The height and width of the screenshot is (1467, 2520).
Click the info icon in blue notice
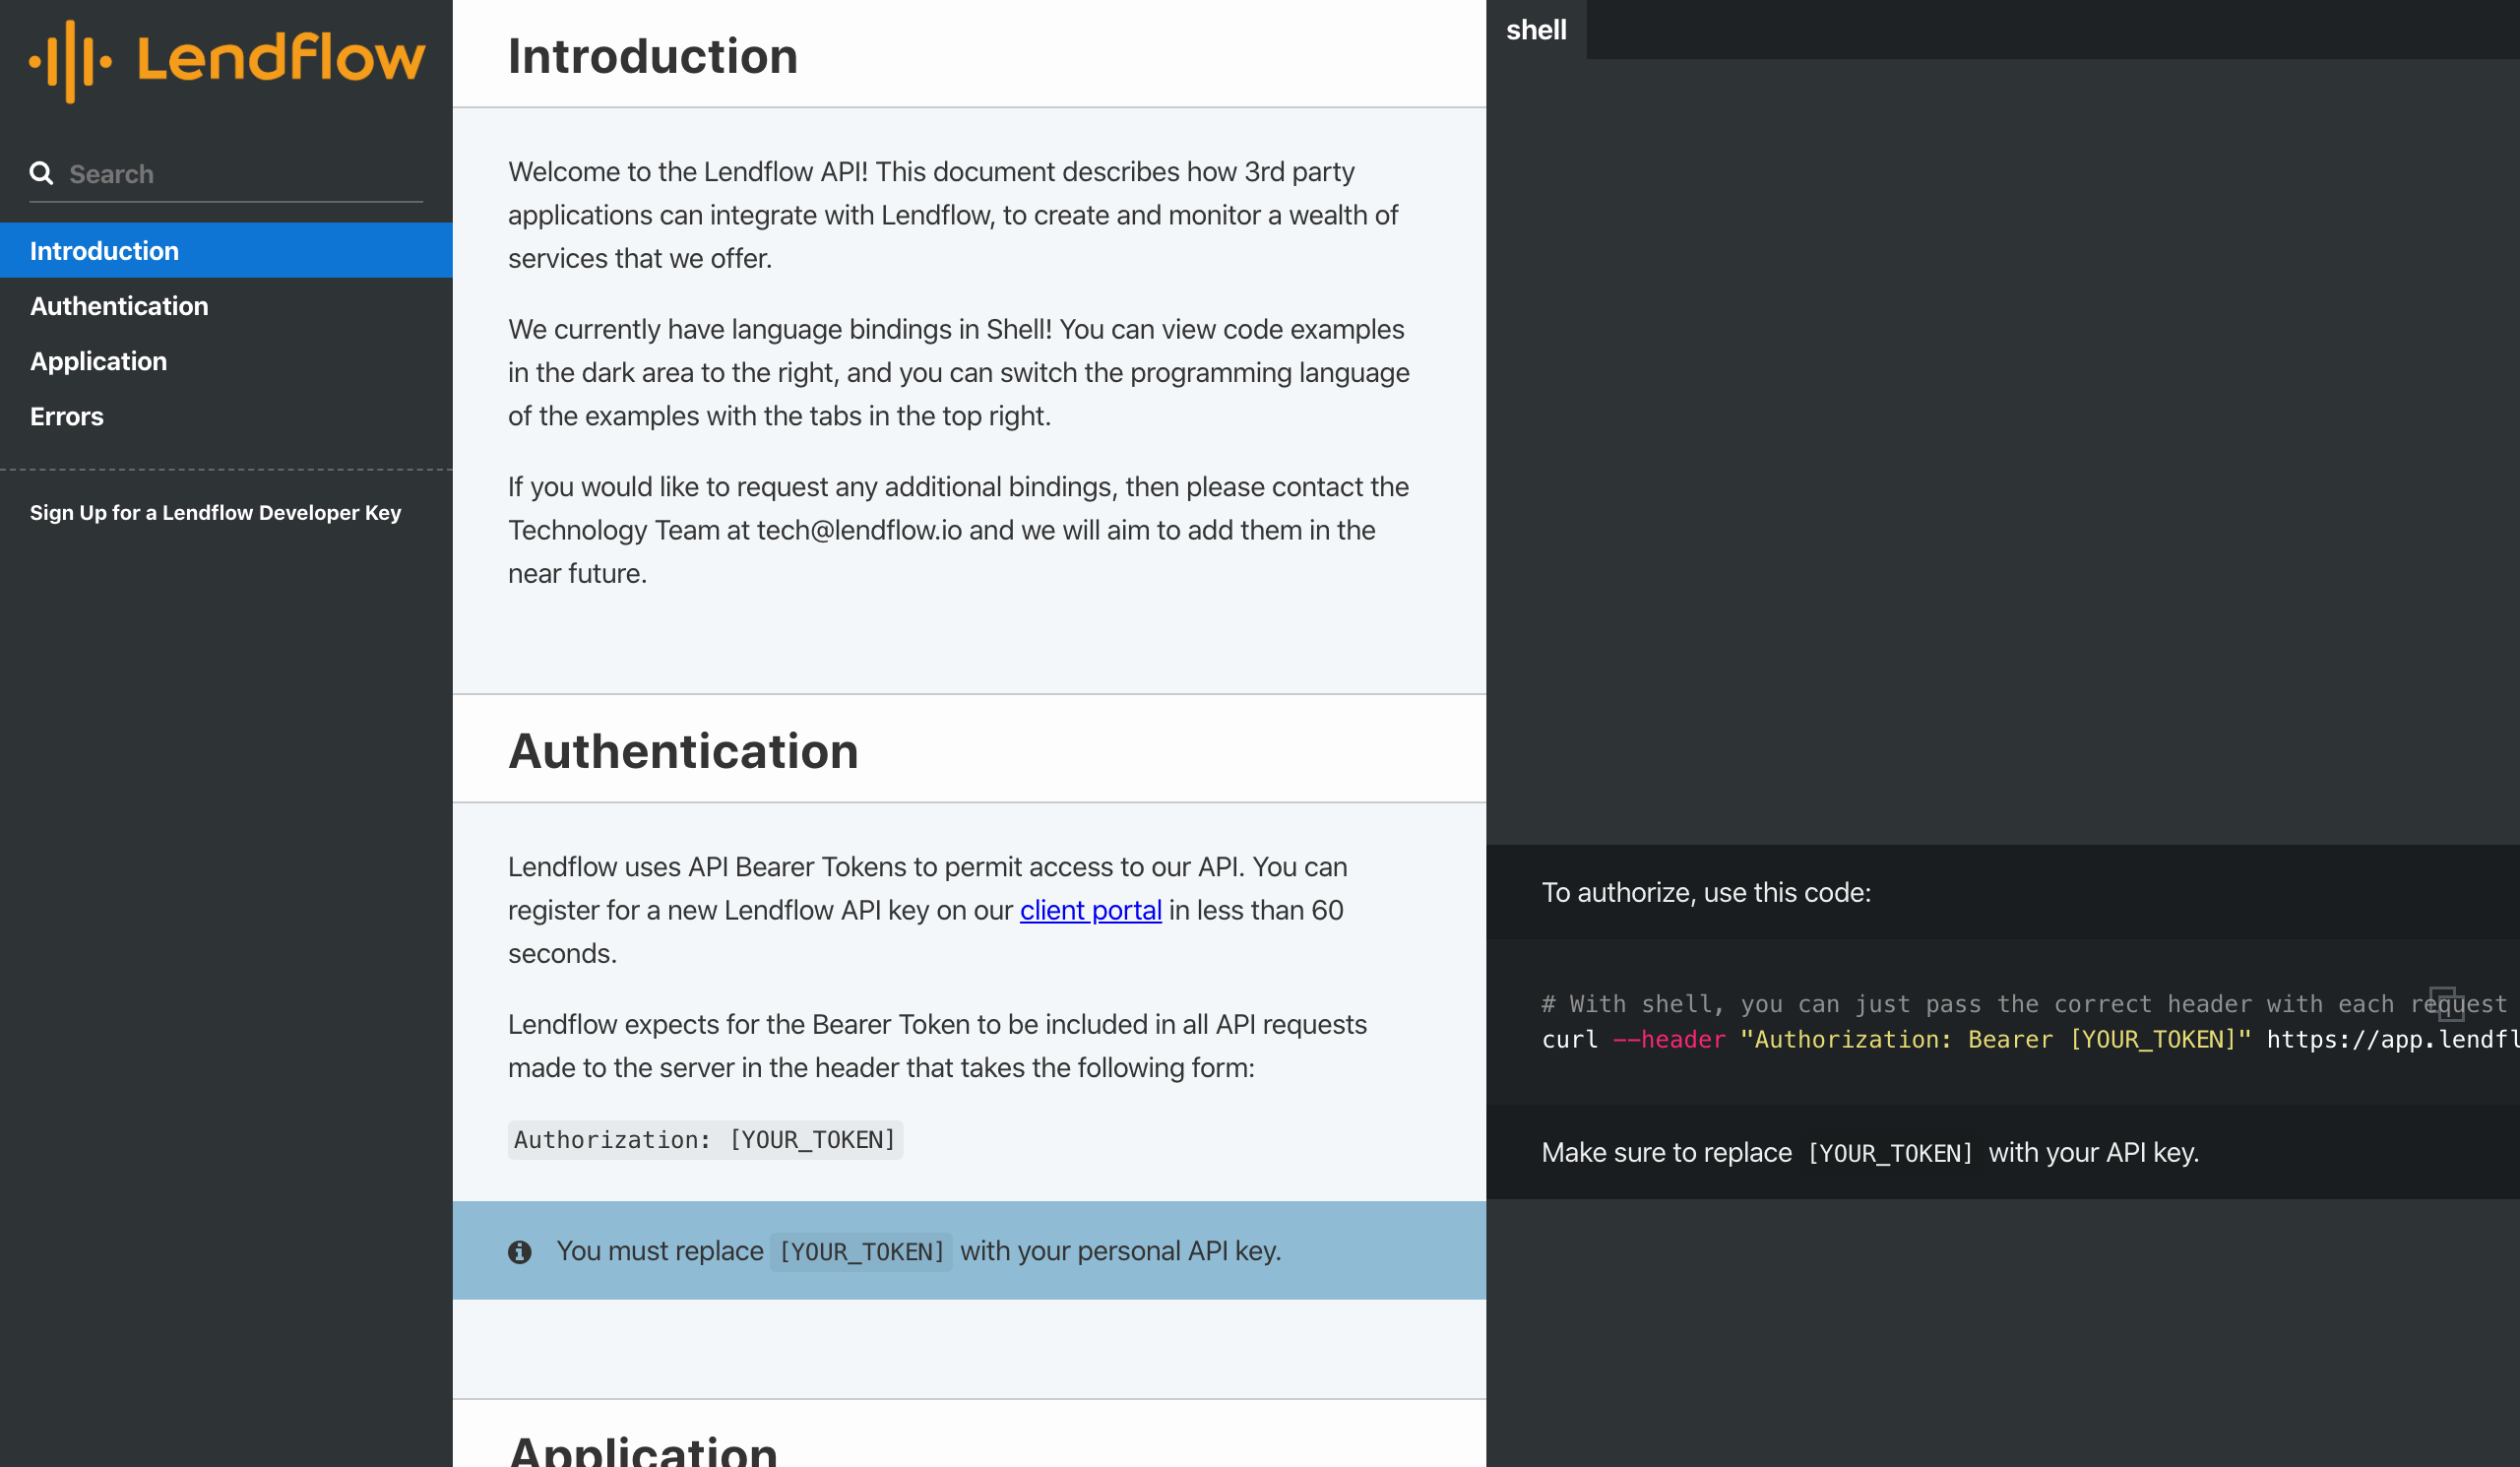(x=519, y=1252)
